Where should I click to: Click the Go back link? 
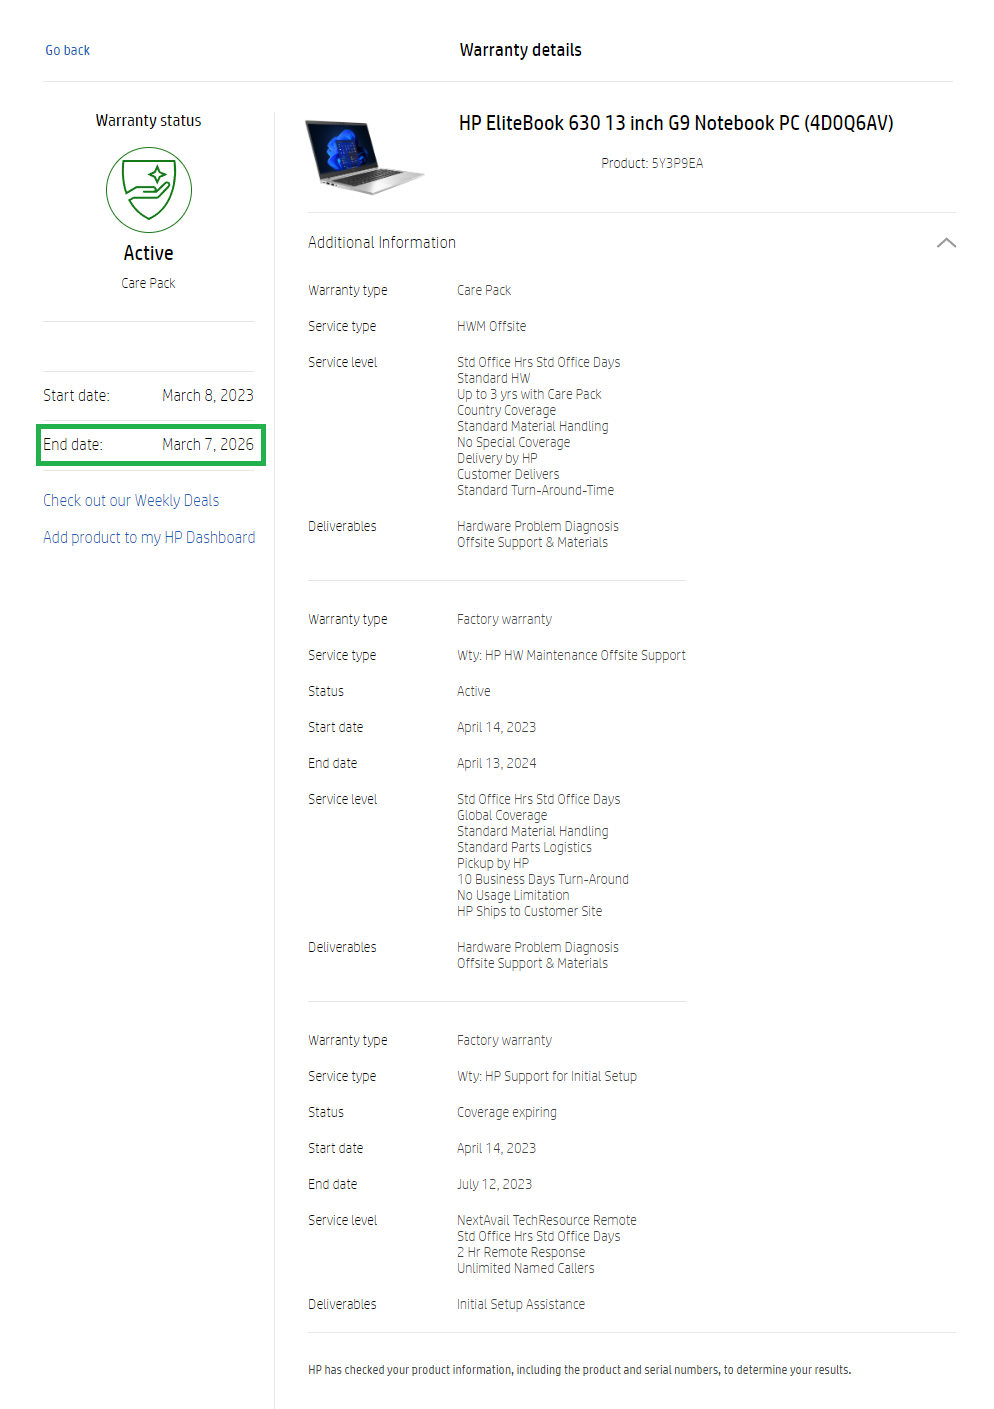point(67,50)
